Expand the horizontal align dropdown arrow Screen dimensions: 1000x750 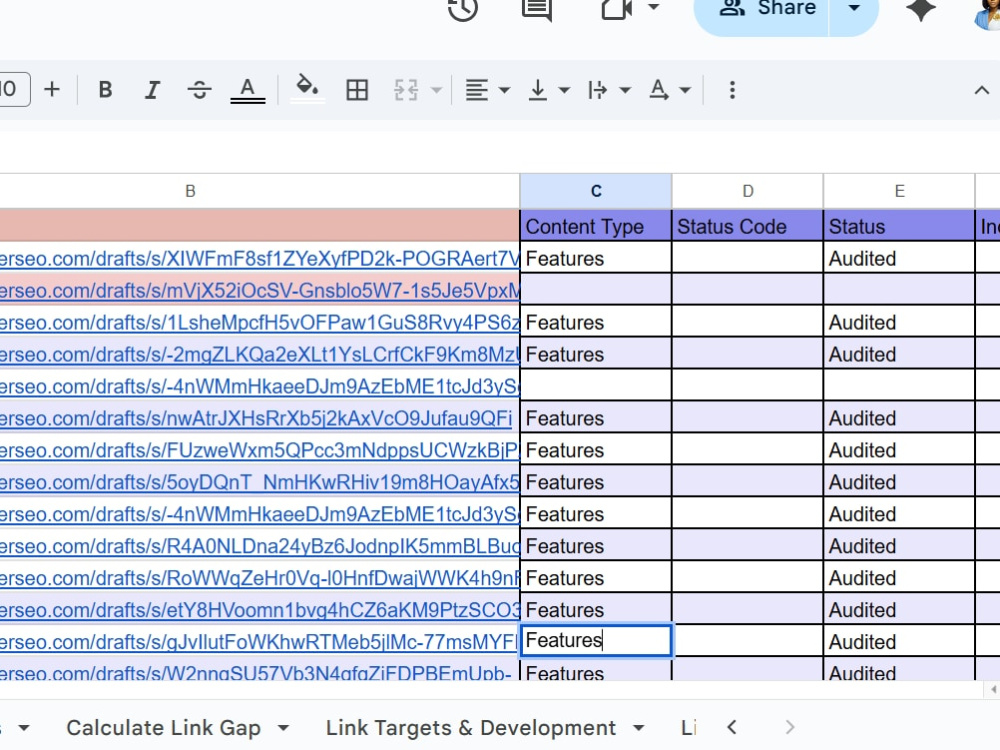(504, 90)
